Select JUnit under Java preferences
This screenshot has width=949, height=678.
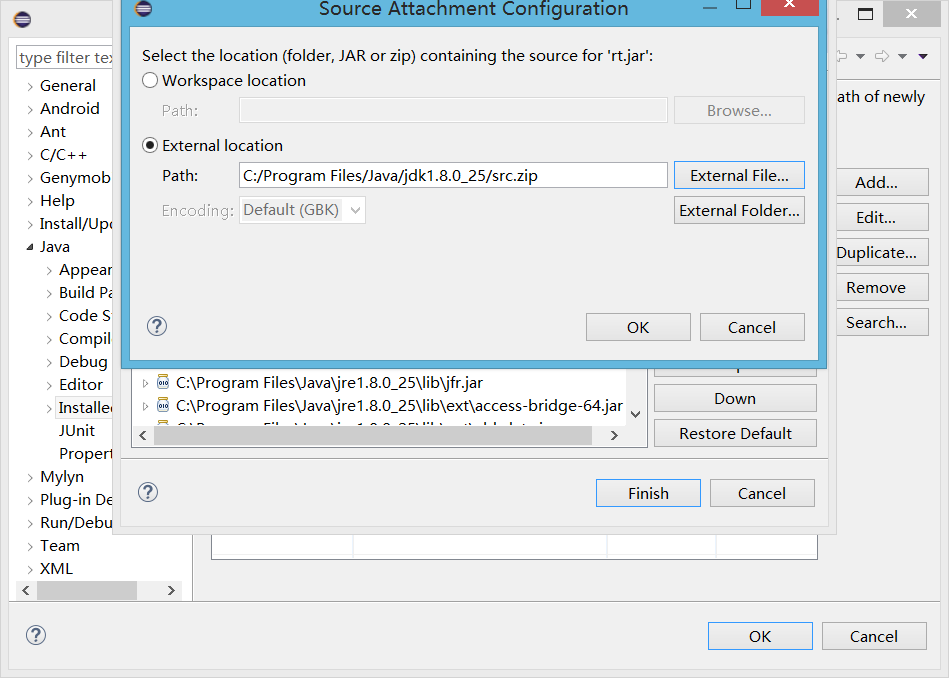[77, 430]
